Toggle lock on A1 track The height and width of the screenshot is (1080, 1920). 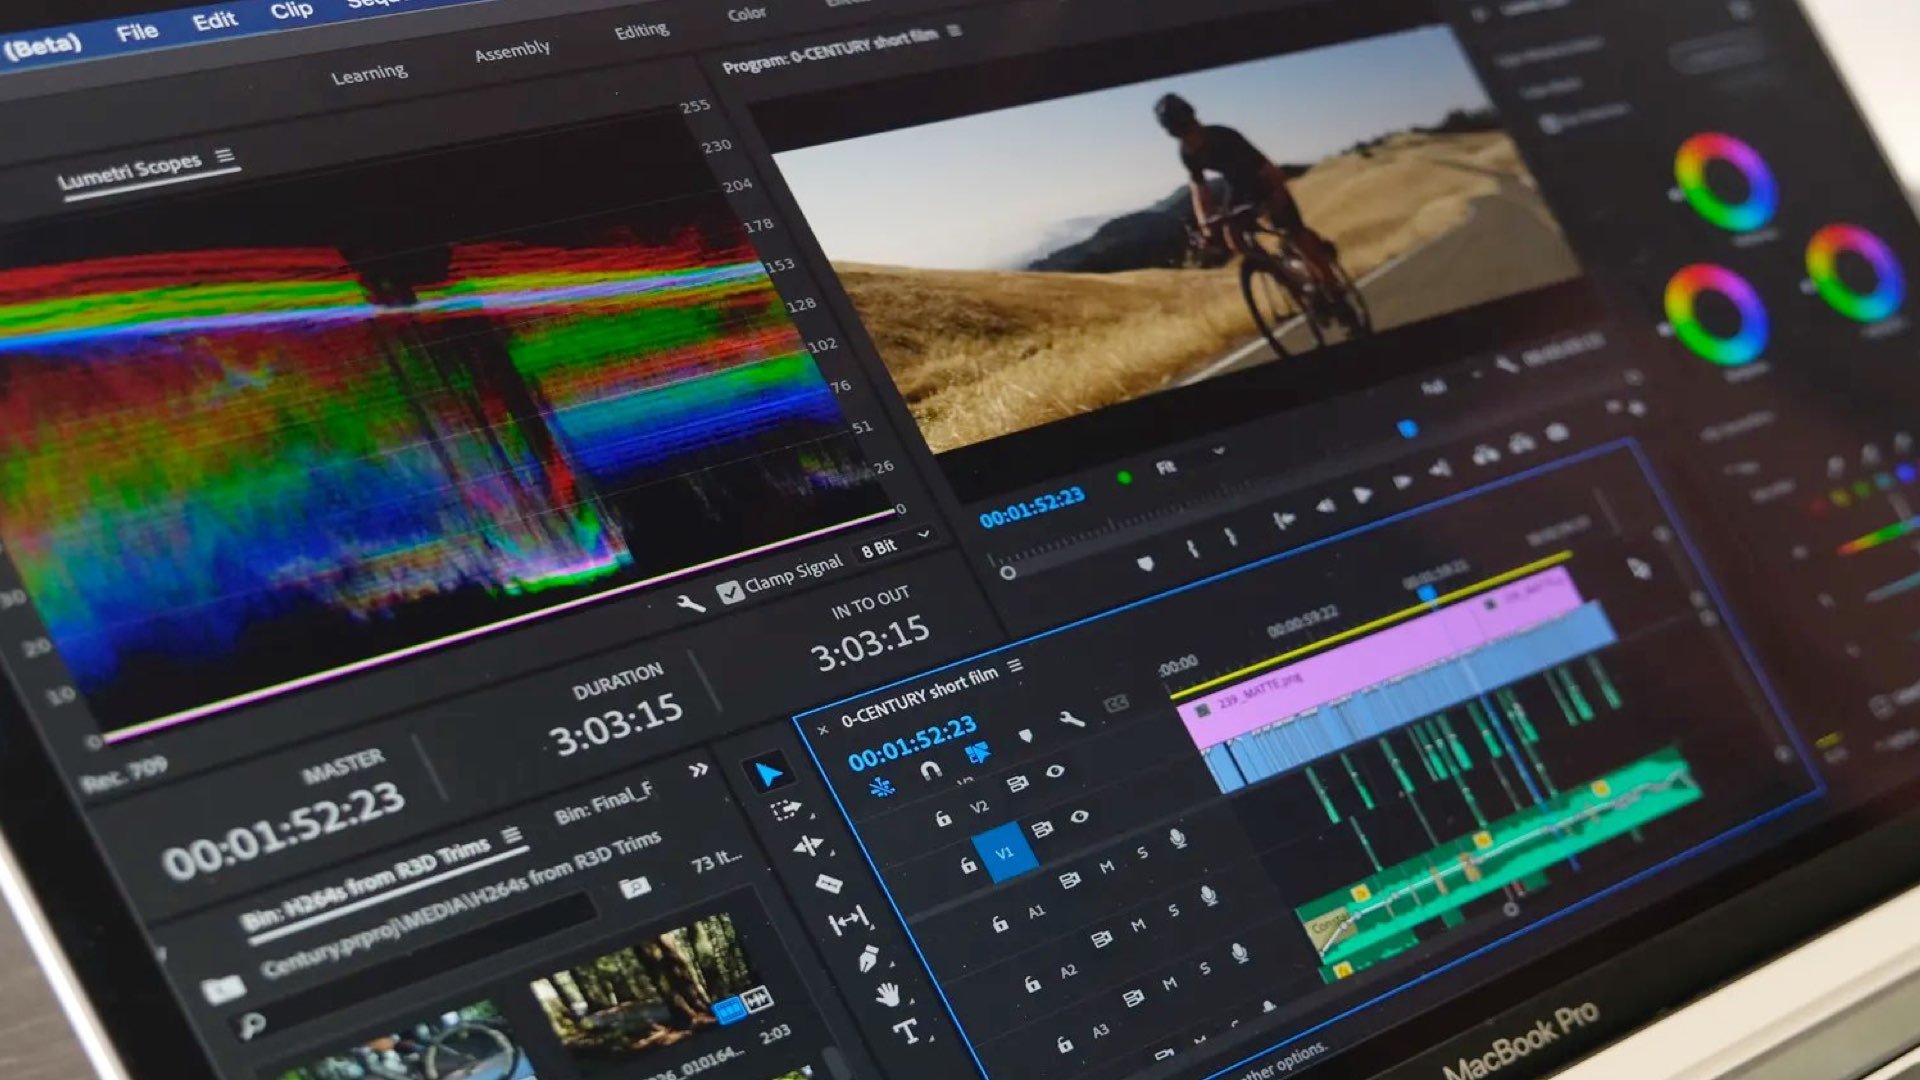(999, 924)
